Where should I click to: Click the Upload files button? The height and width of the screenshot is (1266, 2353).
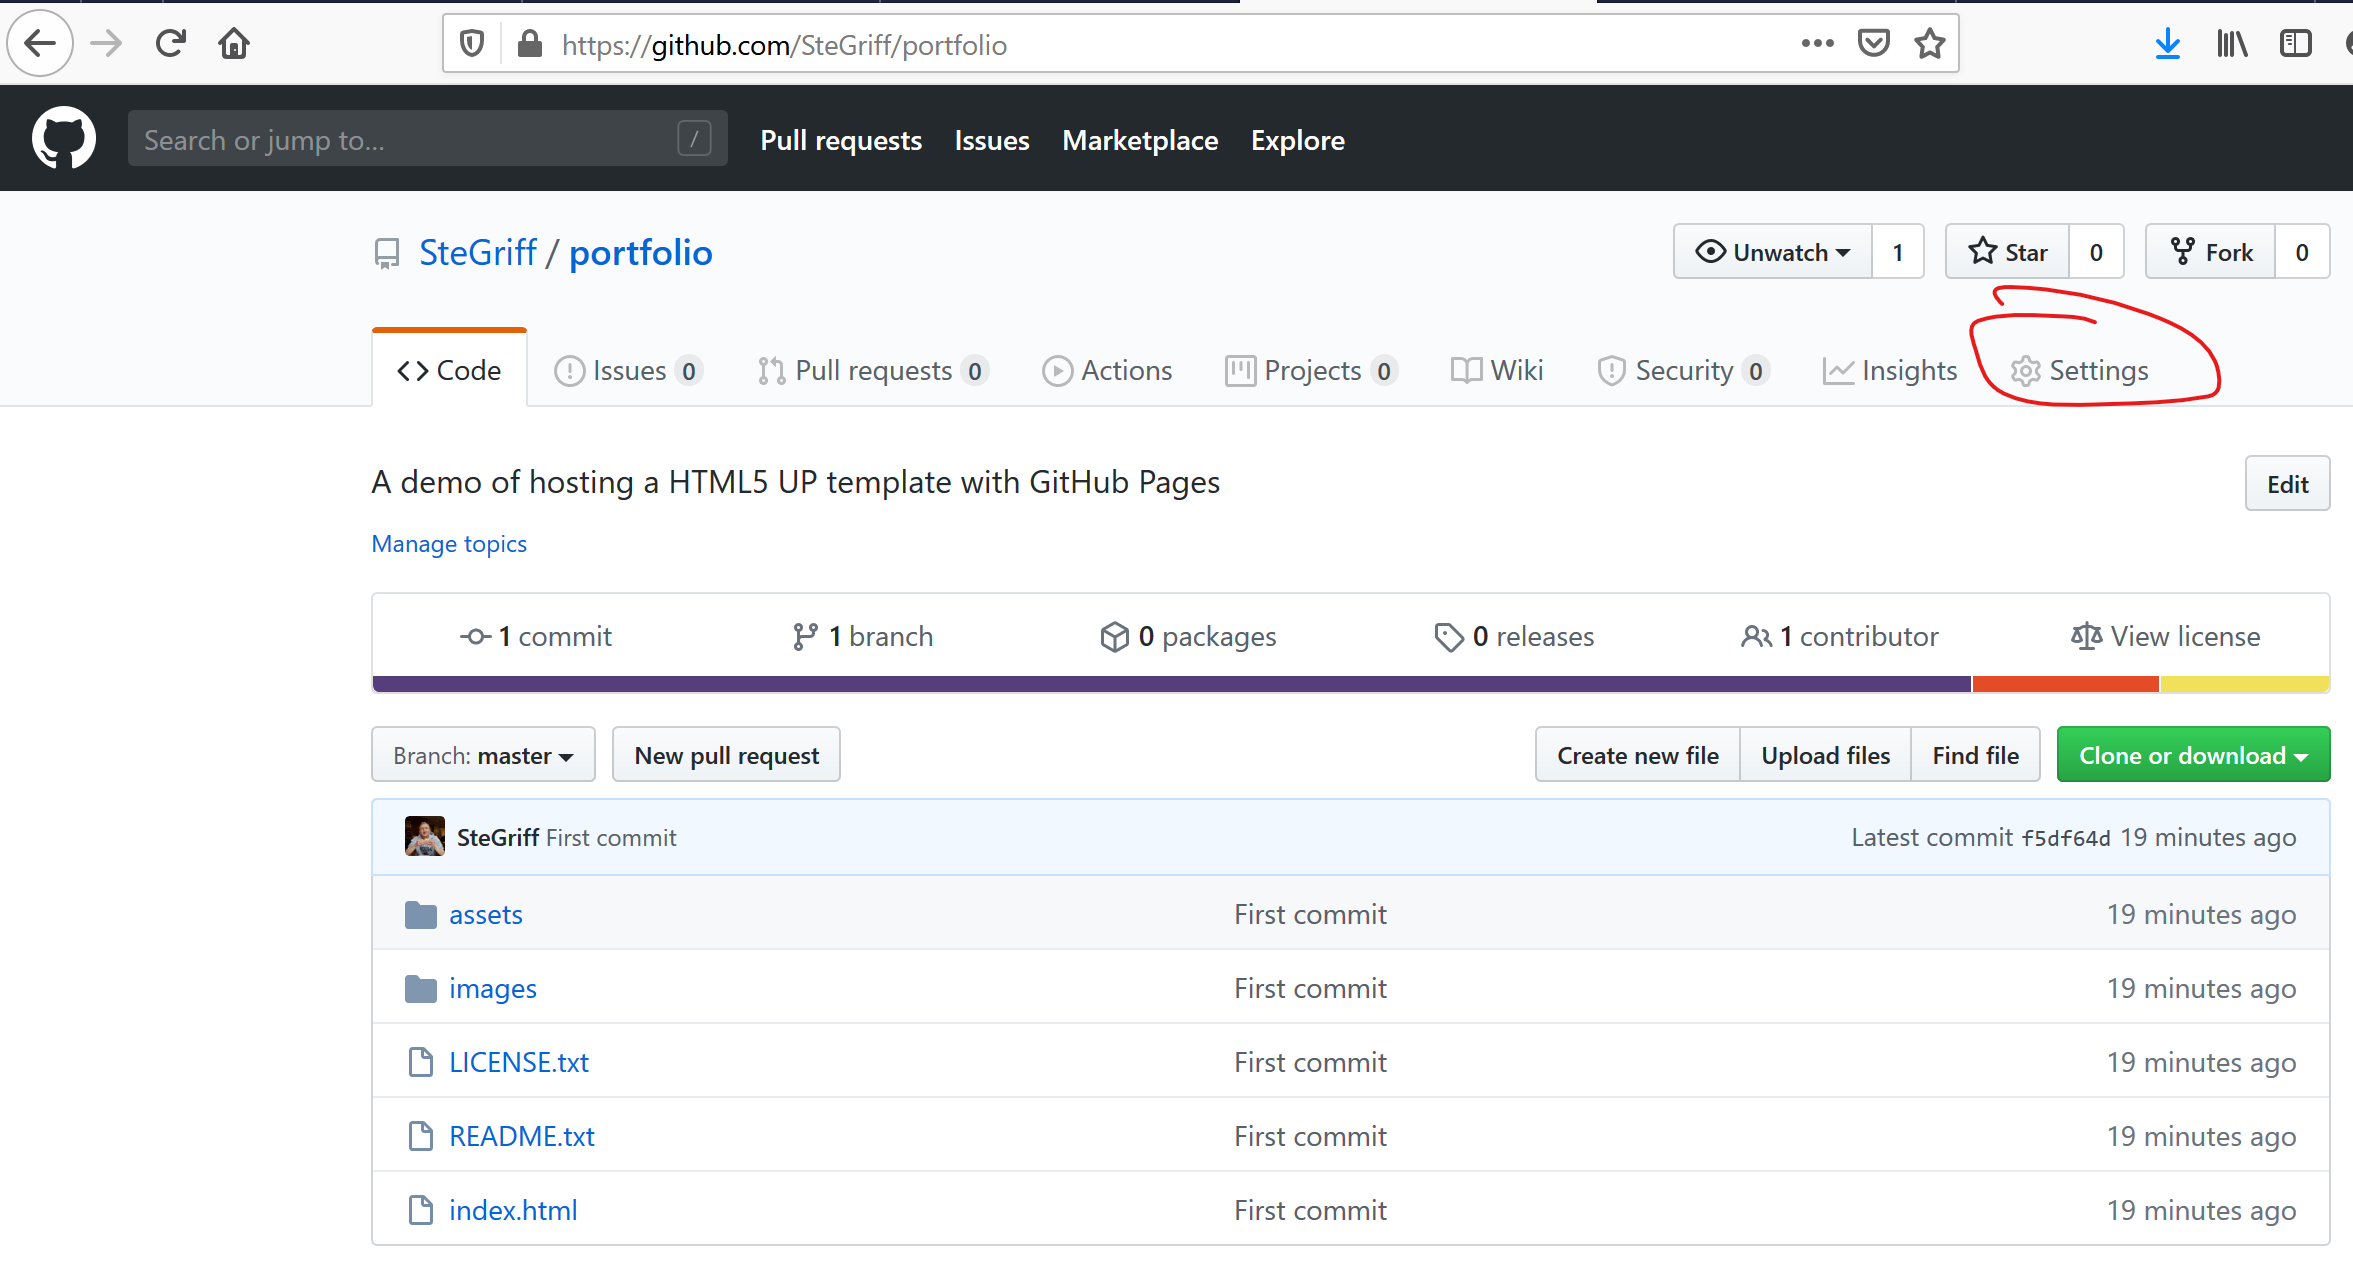coord(1825,755)
